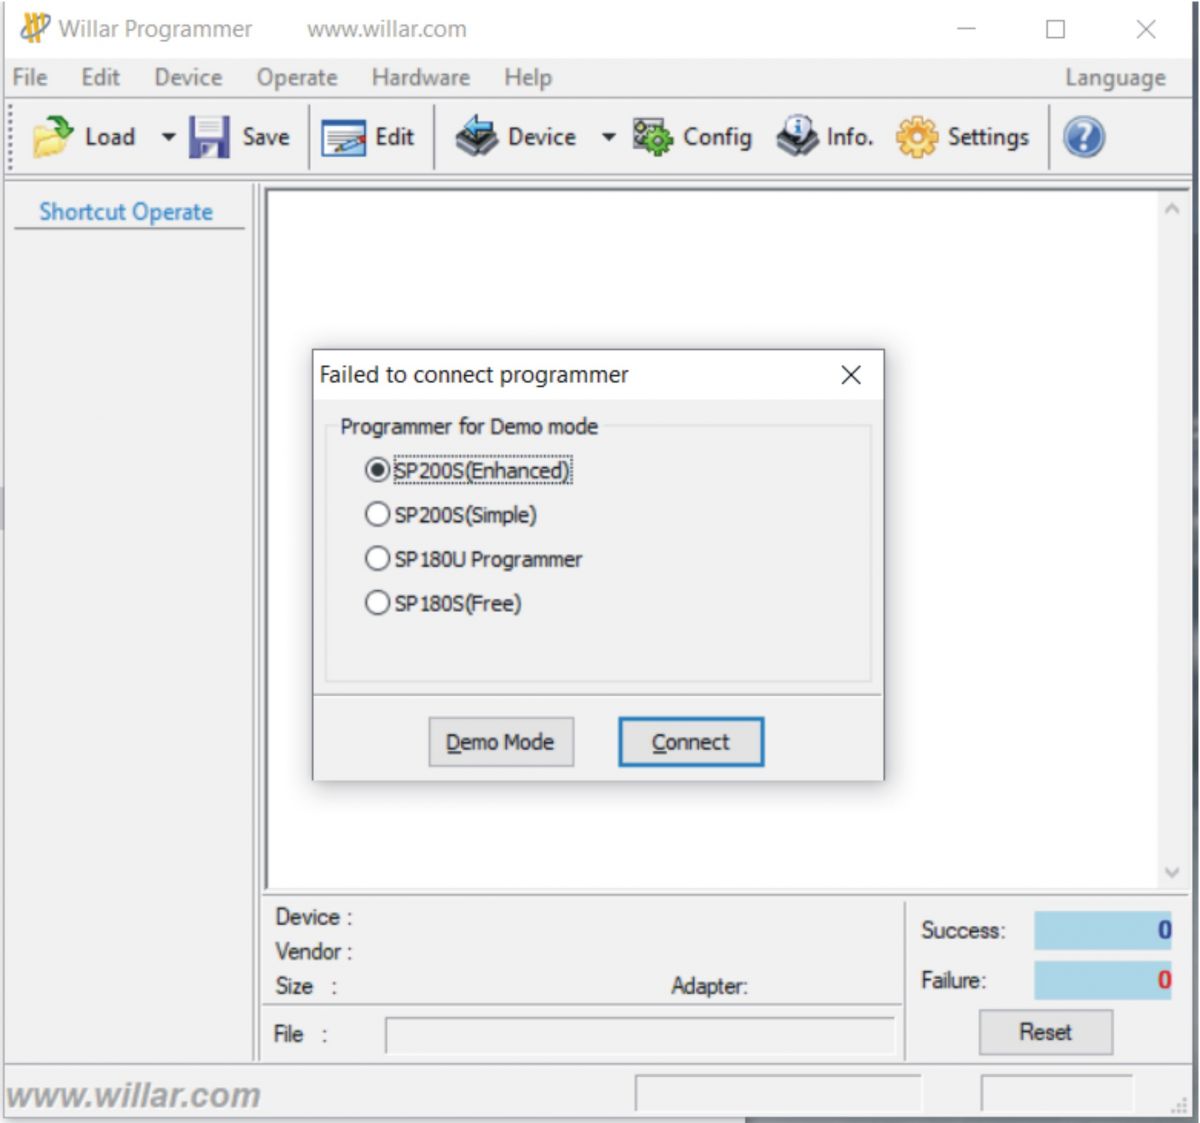1200x1123 pixels.
Task: Click the Demo Mode button
Action: 501,742
